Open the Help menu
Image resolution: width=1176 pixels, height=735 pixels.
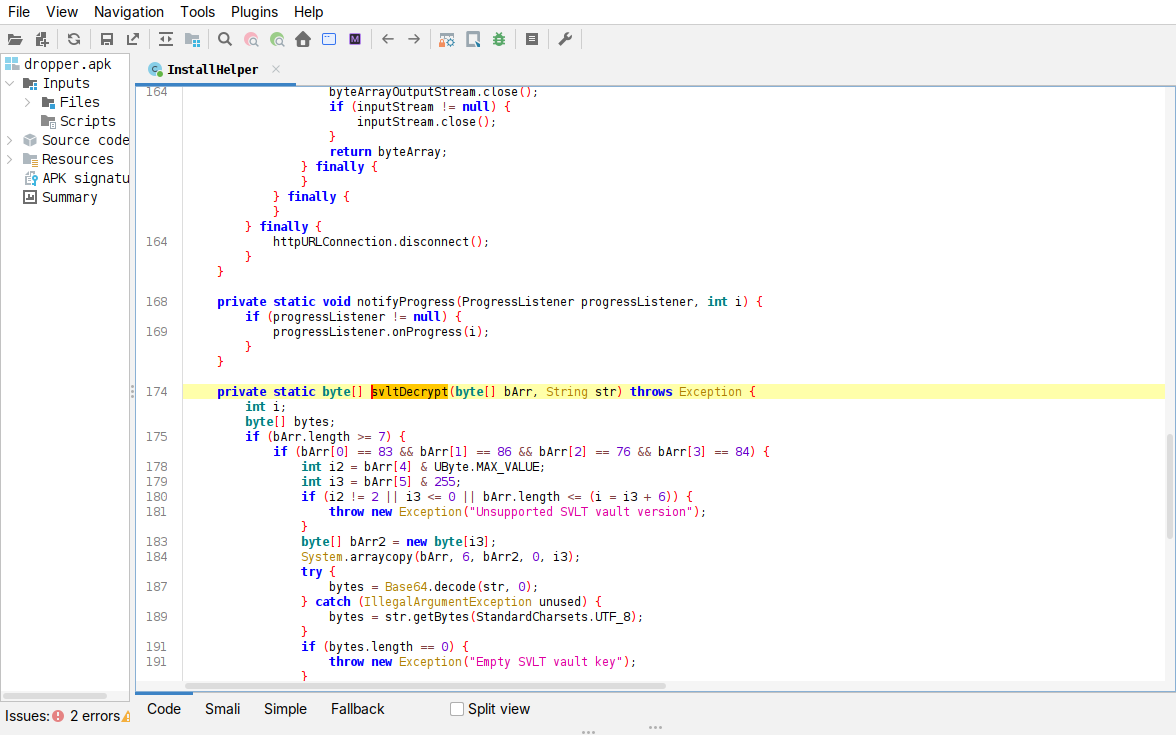[308, 12]
